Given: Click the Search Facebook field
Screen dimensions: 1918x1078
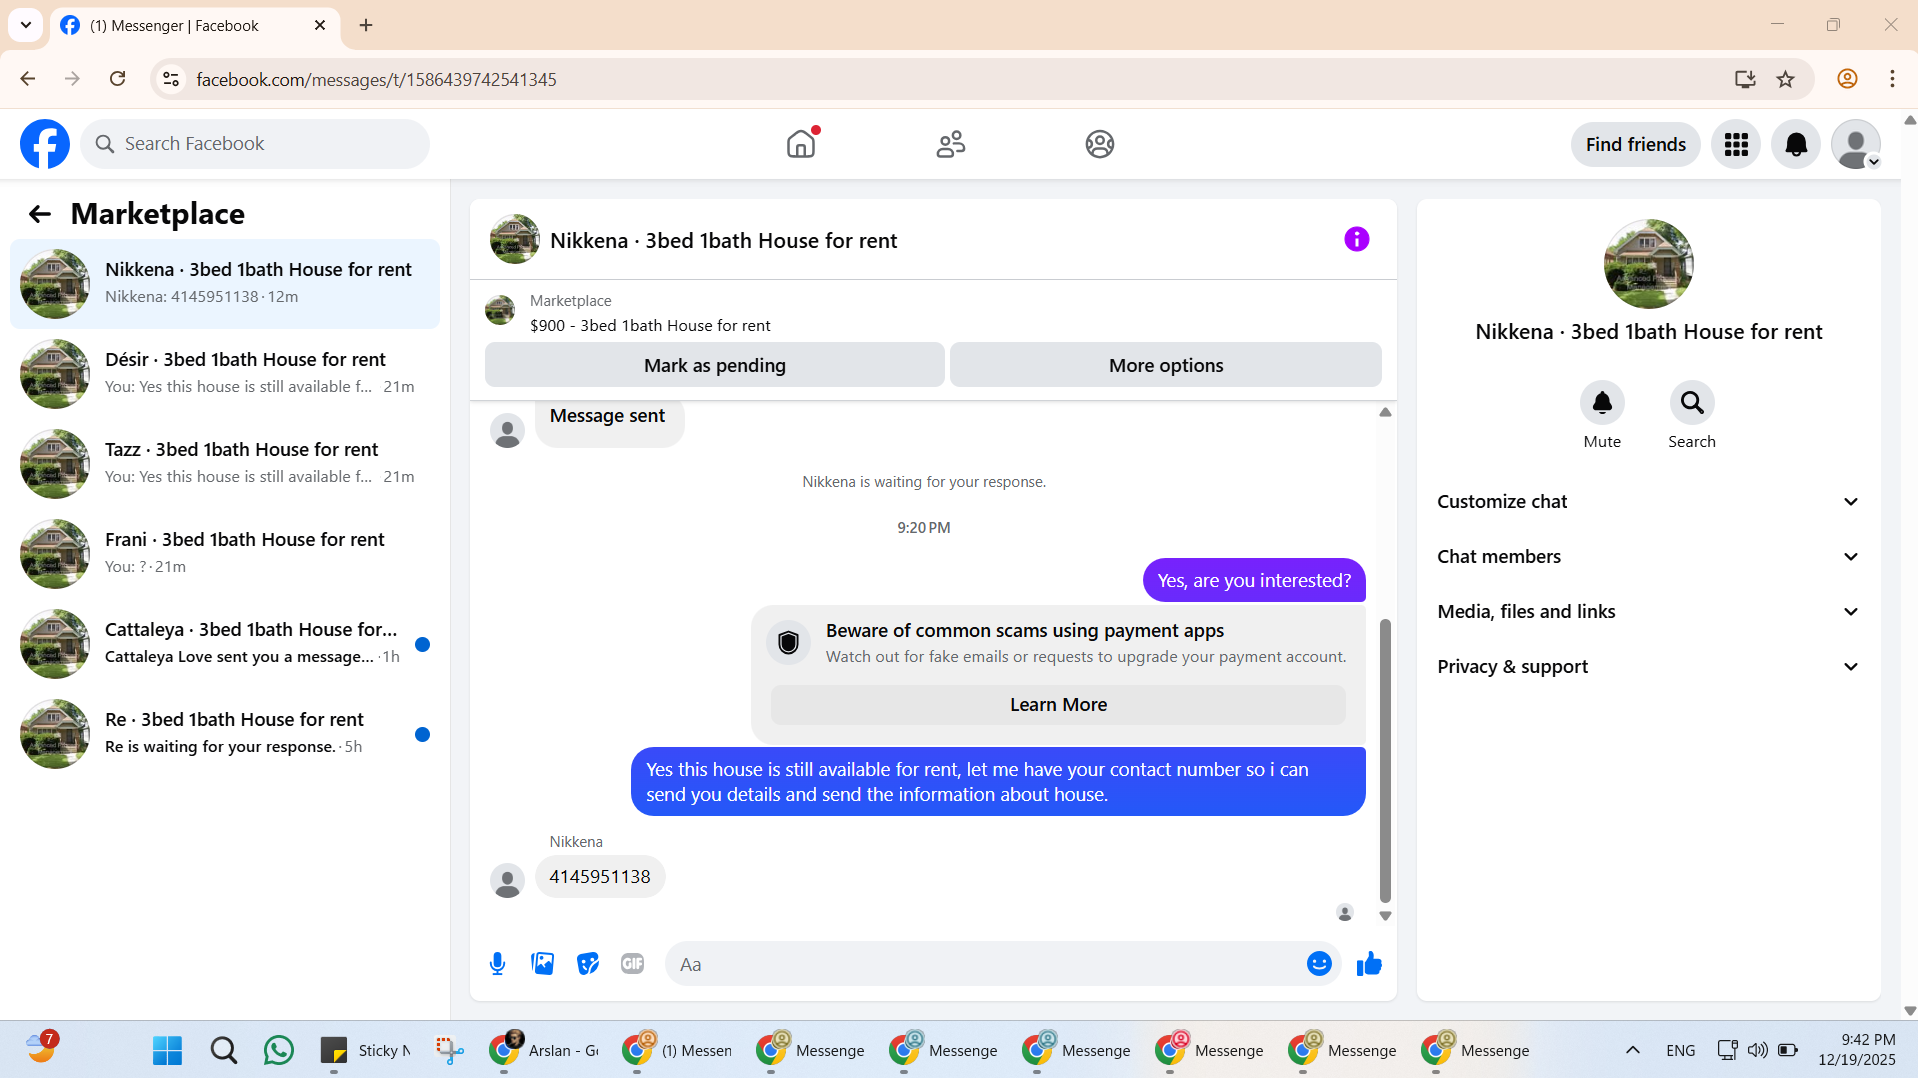Looking at the screenshot, I should [x=255, y=144].
